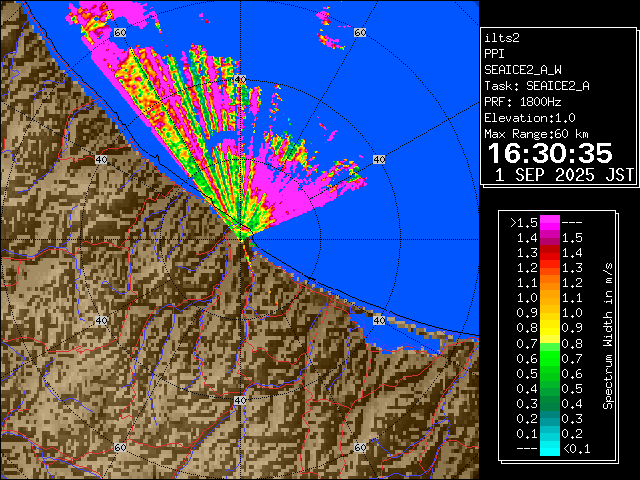This screenshot has width=640, height=480.
Task: Select the red 1.3 legend color band
Action: tap(549, 252)
